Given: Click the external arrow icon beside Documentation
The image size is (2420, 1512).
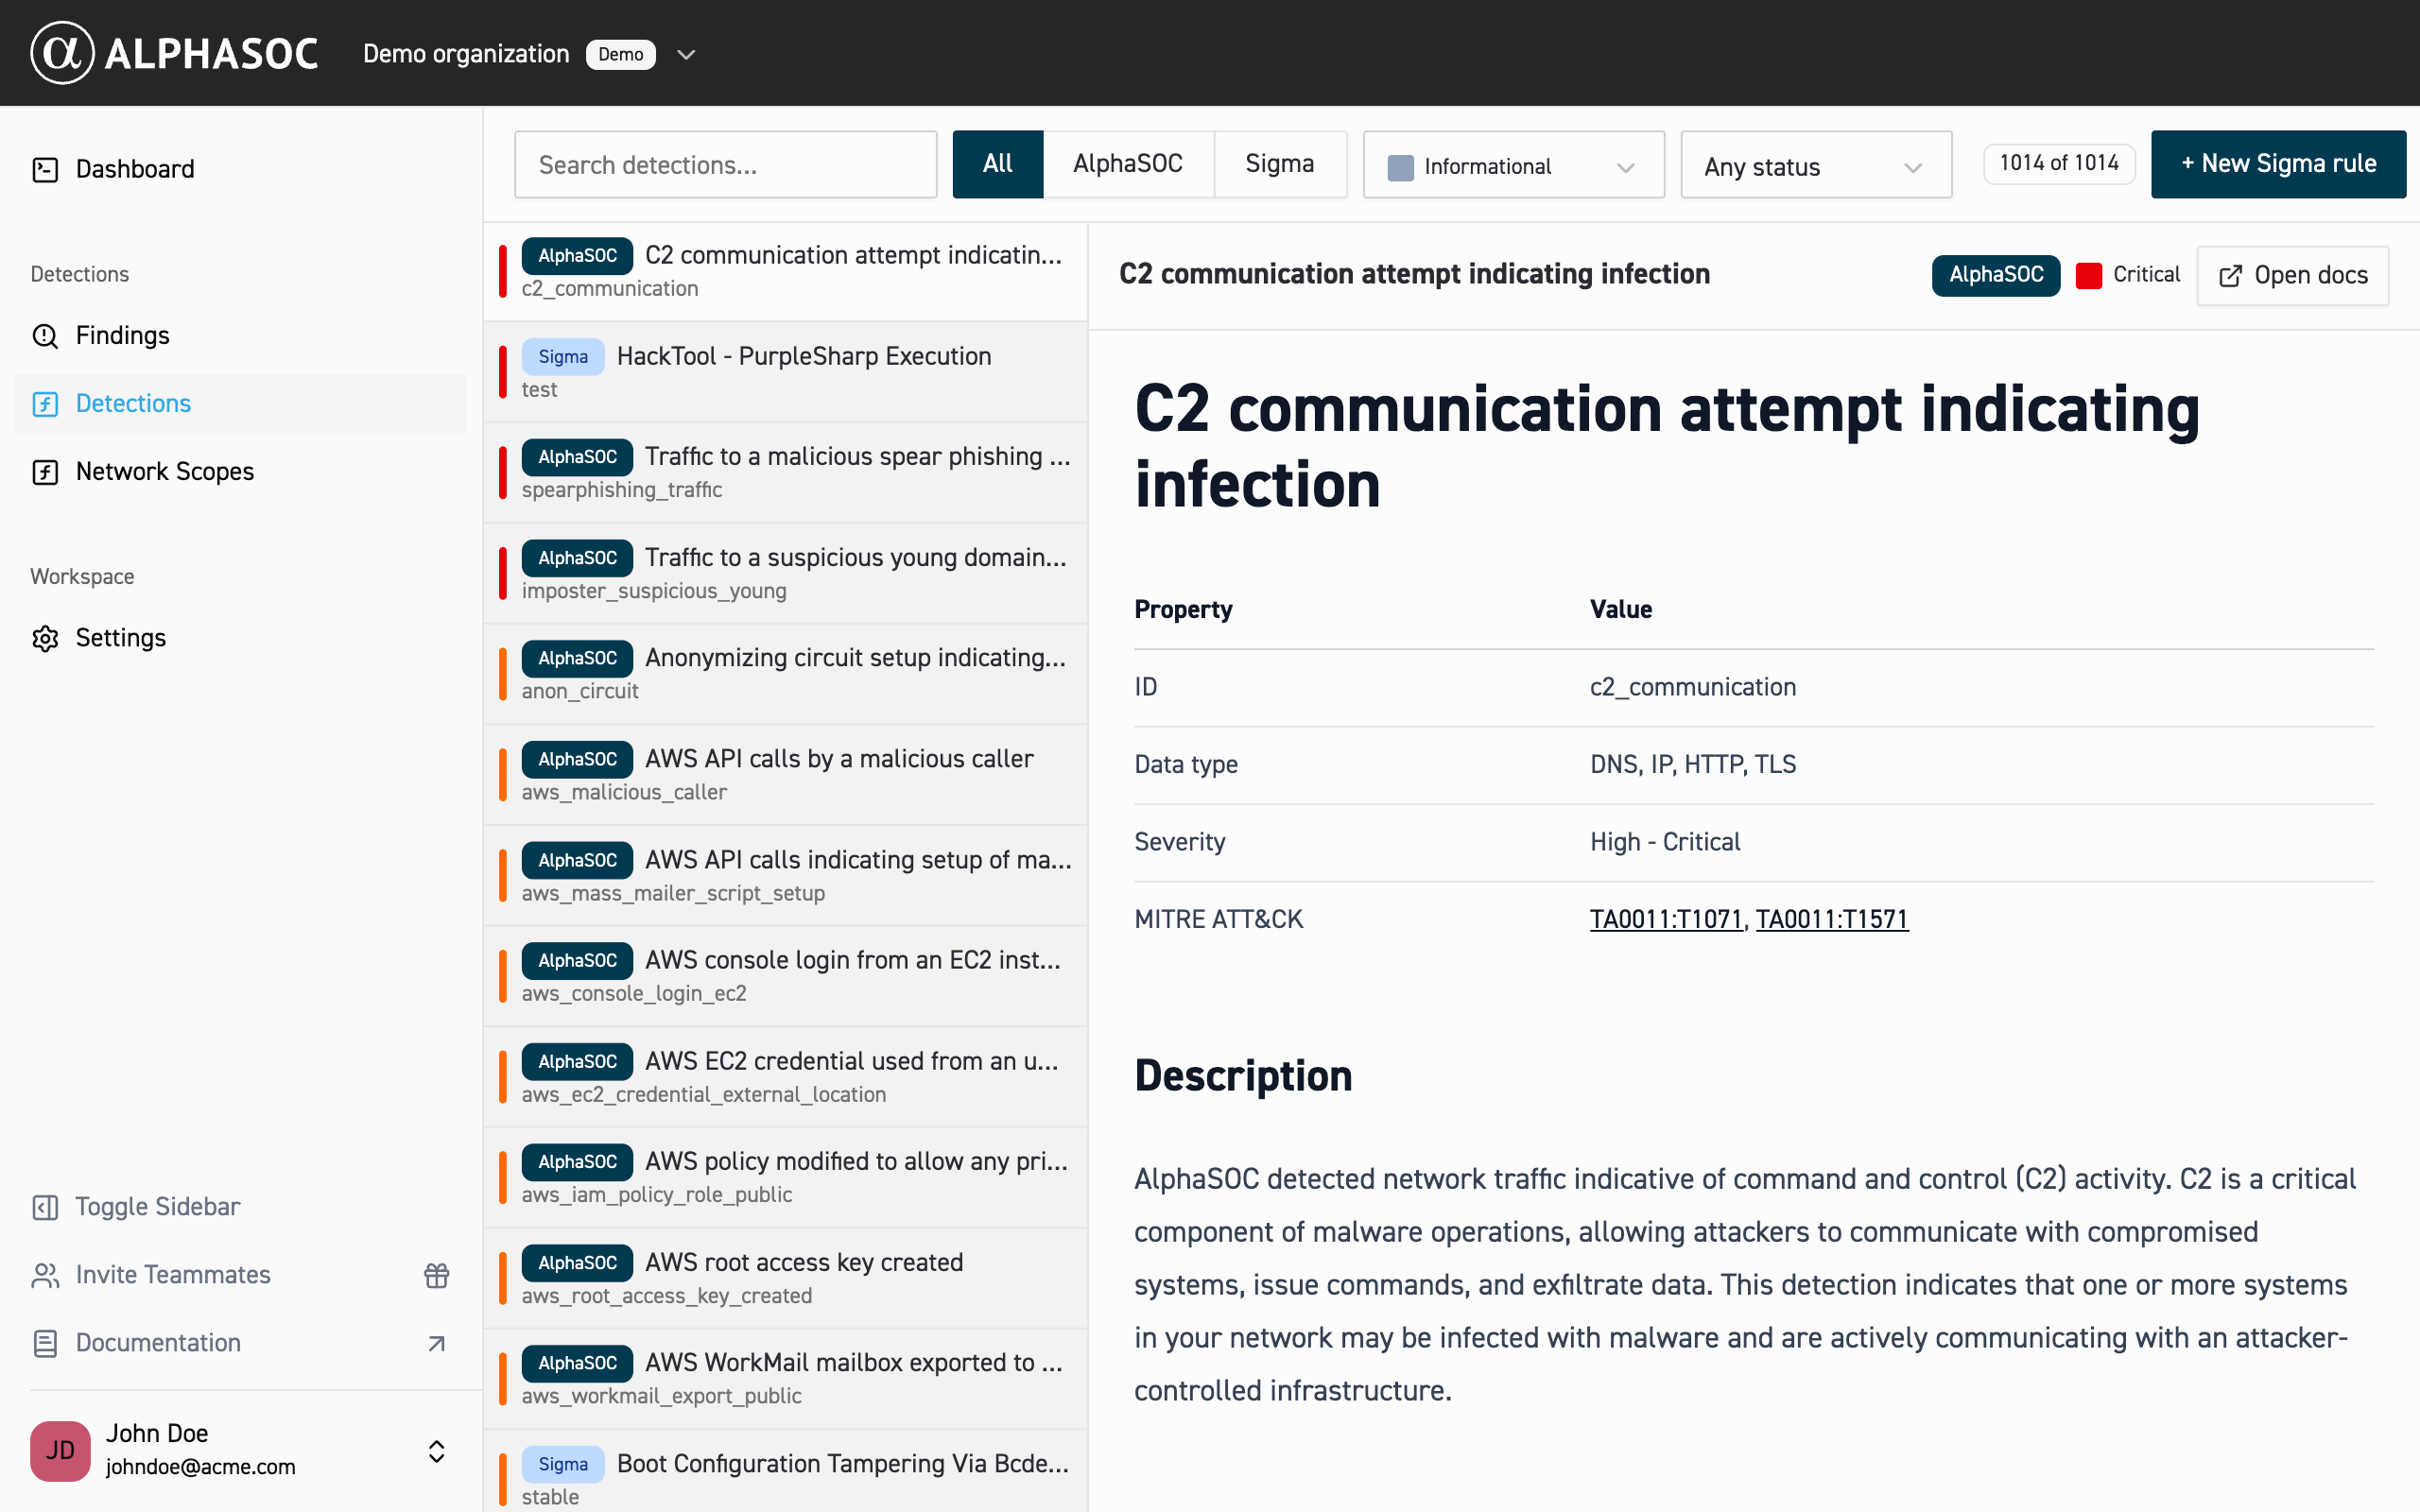Looking at the screenshot, I should click(x=437, y=1343).
